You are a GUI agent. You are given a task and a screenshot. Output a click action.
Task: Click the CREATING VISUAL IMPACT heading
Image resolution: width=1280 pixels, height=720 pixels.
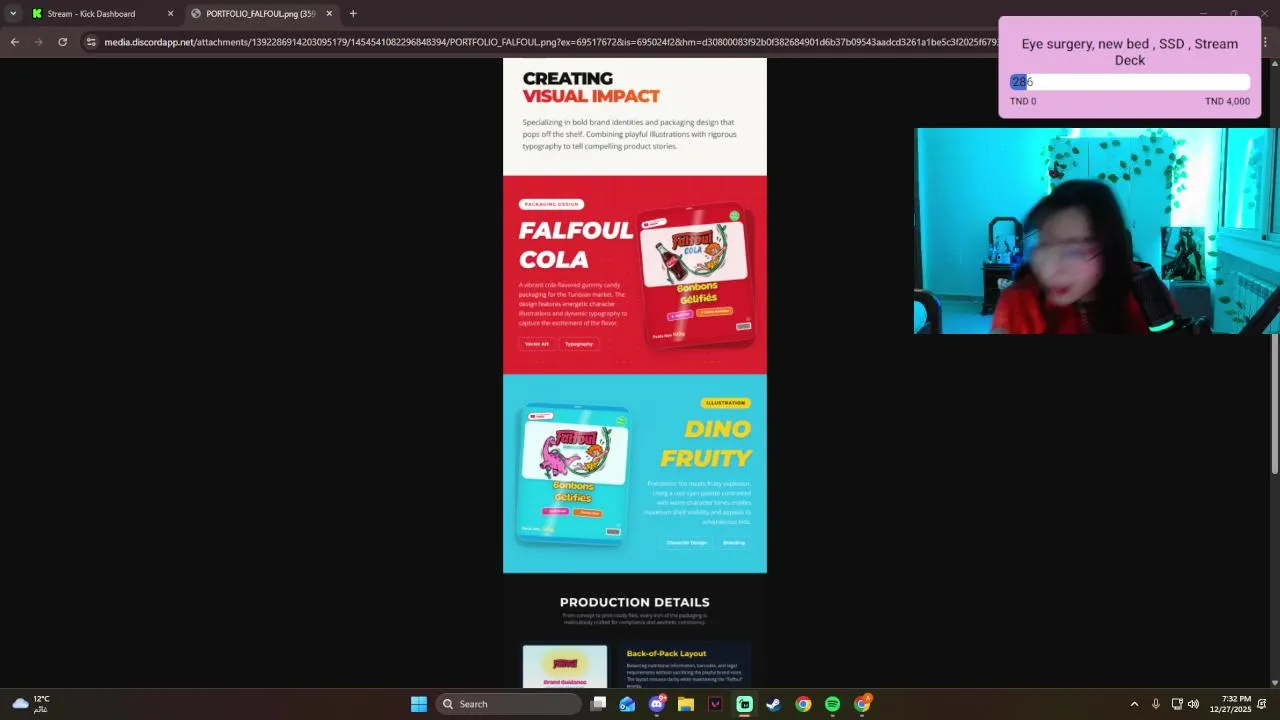[x=591, y=87]
